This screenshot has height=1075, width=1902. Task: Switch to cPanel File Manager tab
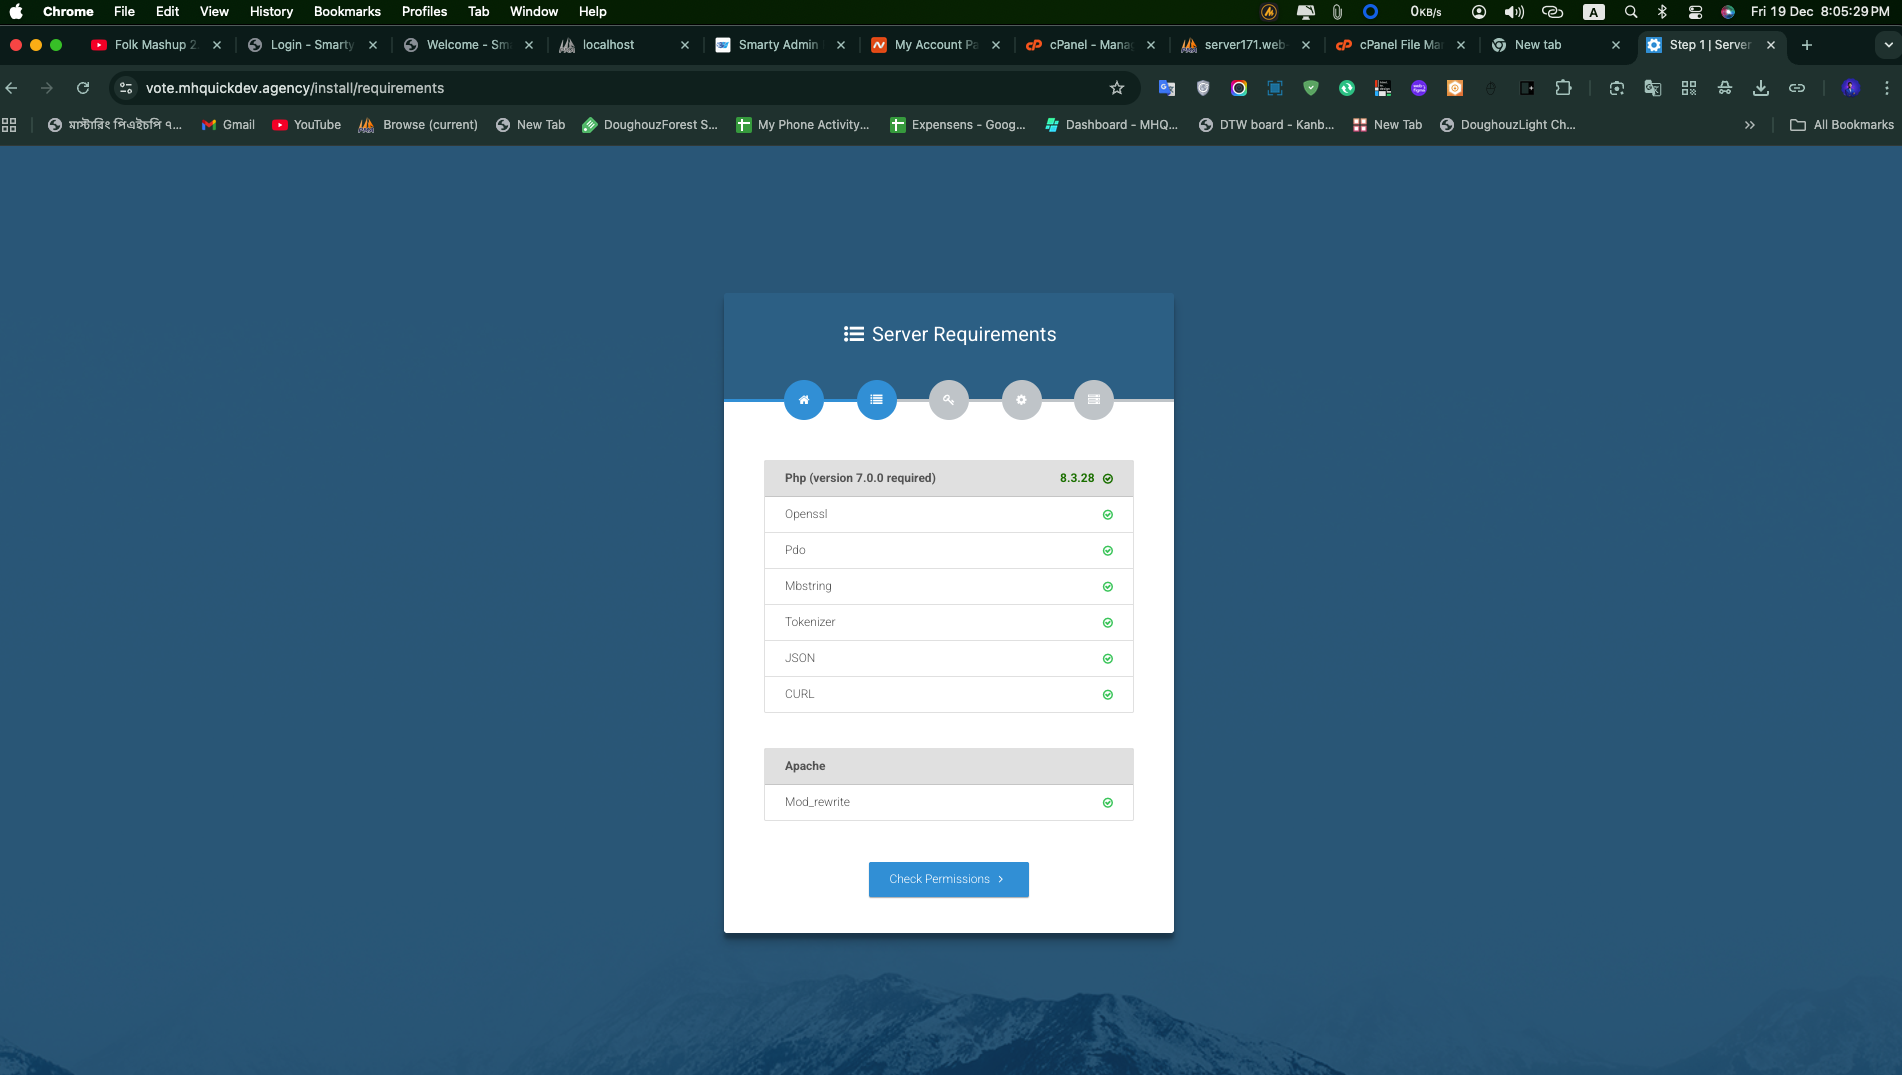click(1399, 45)
